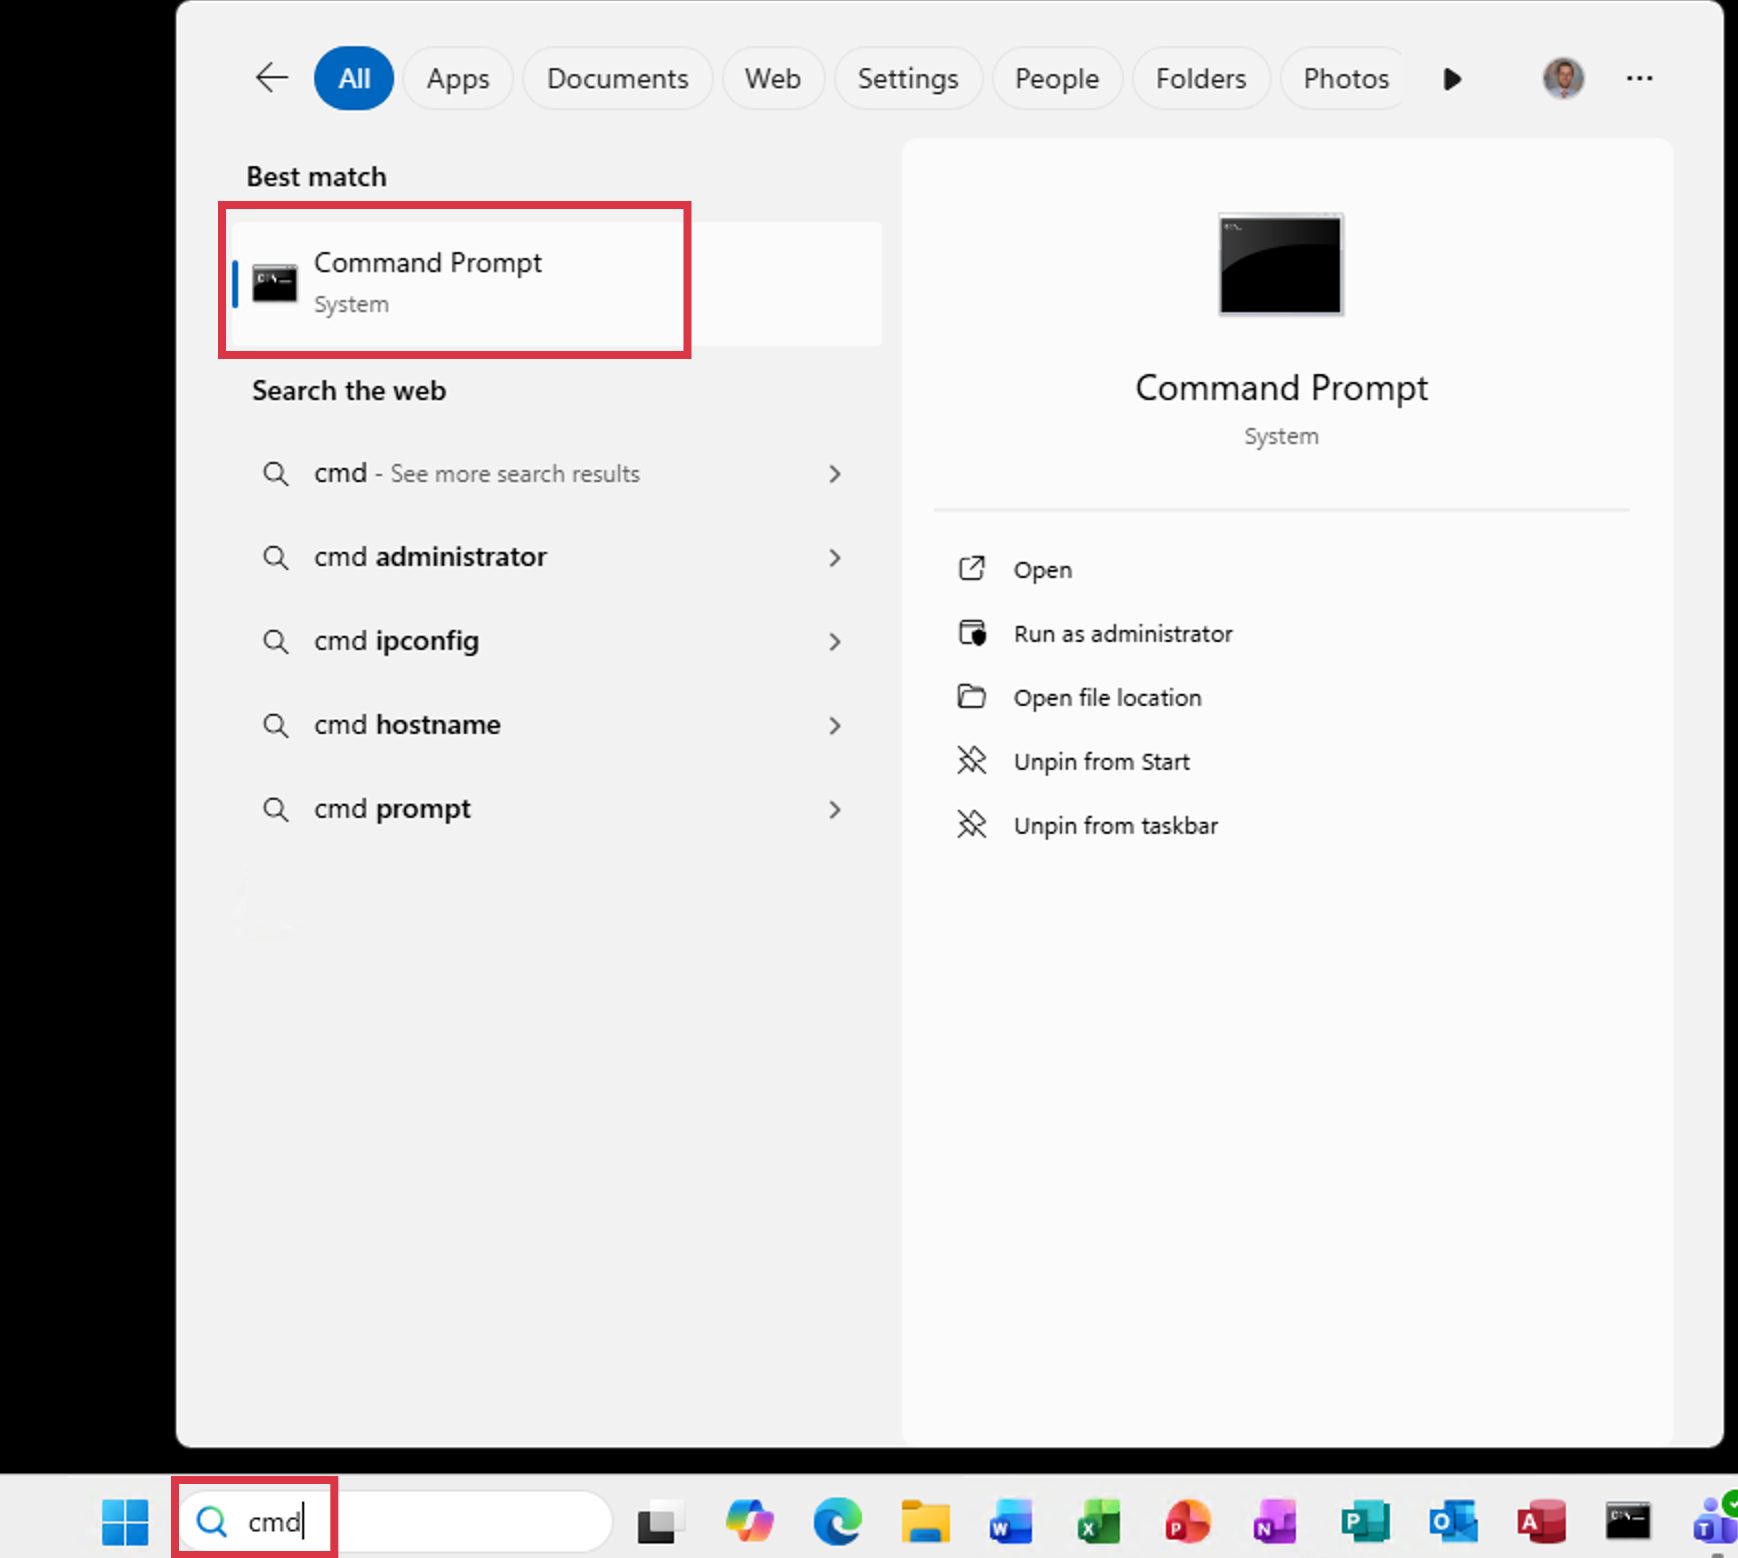Launch Microsoft Word from taskbar
Image resolution: width=1738 pixels, height=1558 pixels.
[1011, 1521]
